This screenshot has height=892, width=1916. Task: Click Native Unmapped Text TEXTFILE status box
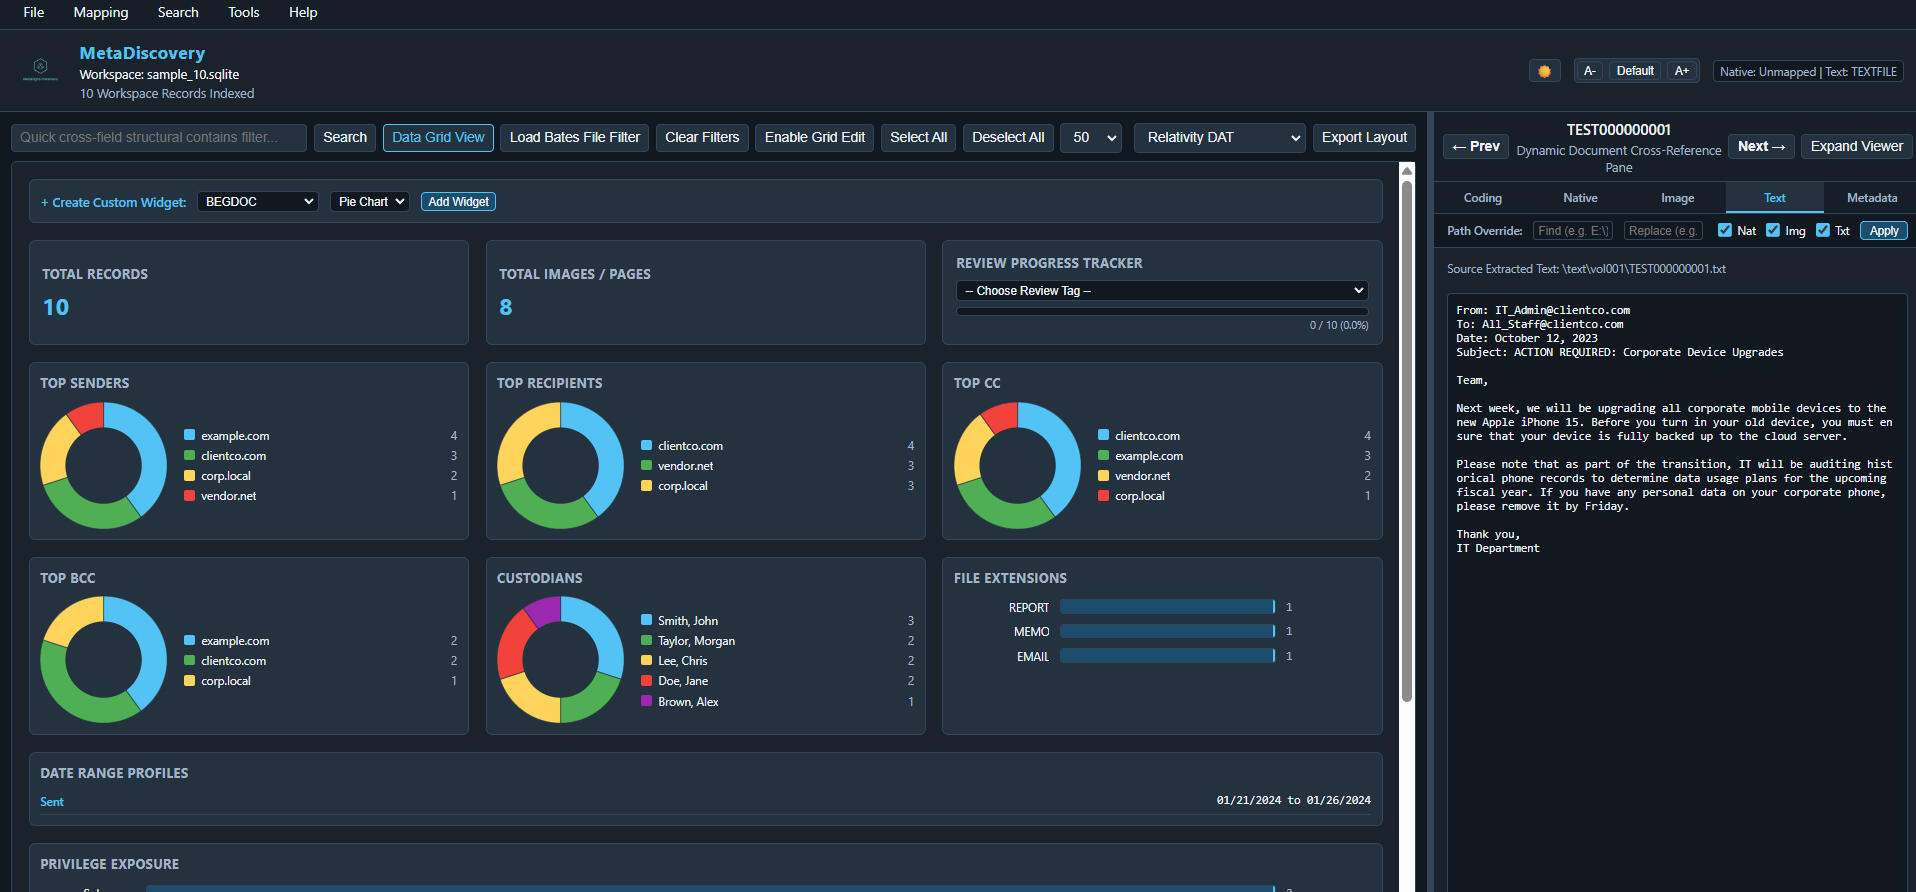coord(1808,71)
